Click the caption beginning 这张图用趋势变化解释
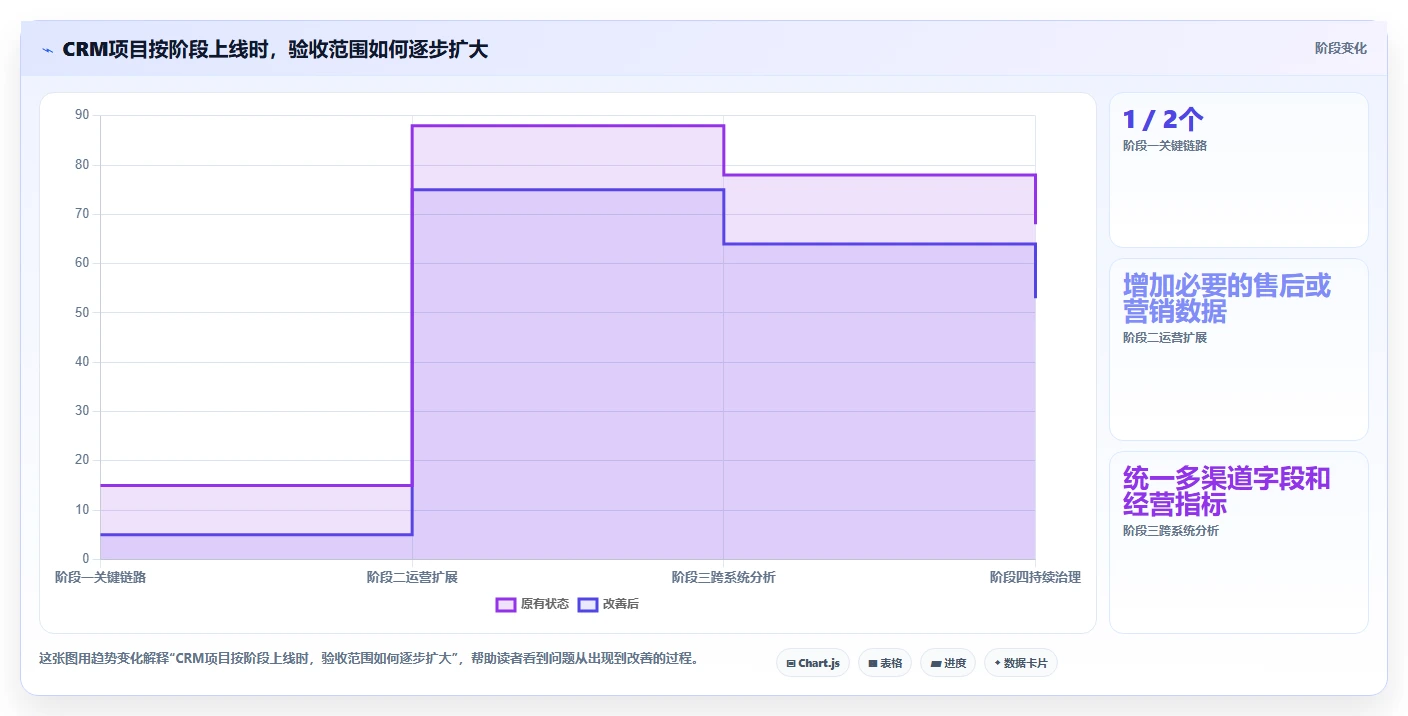 [x=368, y=658]
